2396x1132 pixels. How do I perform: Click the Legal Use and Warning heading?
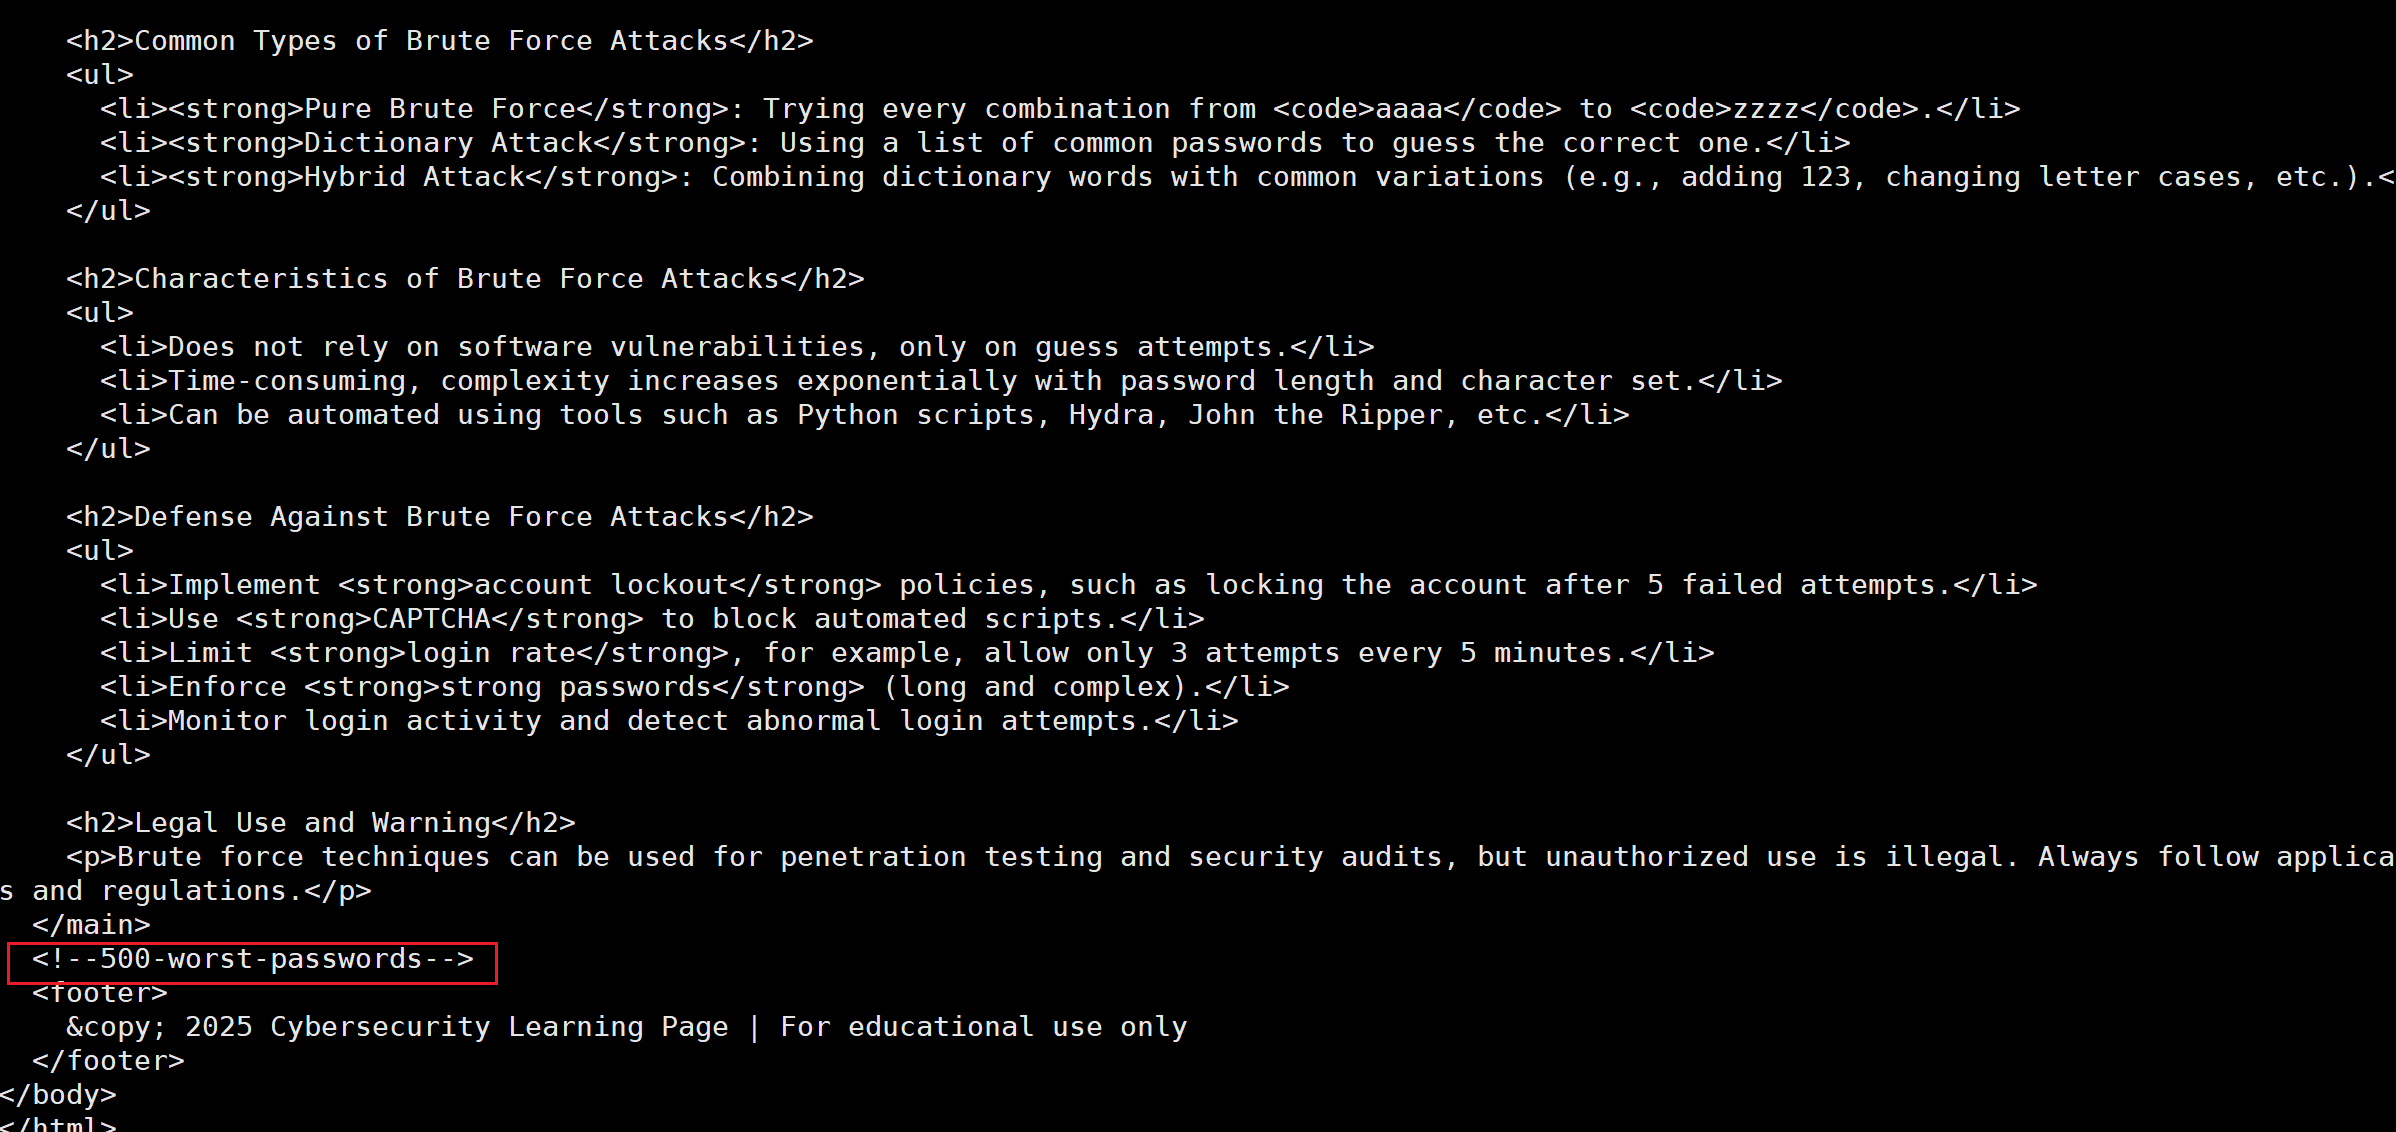tap(321, 823)
